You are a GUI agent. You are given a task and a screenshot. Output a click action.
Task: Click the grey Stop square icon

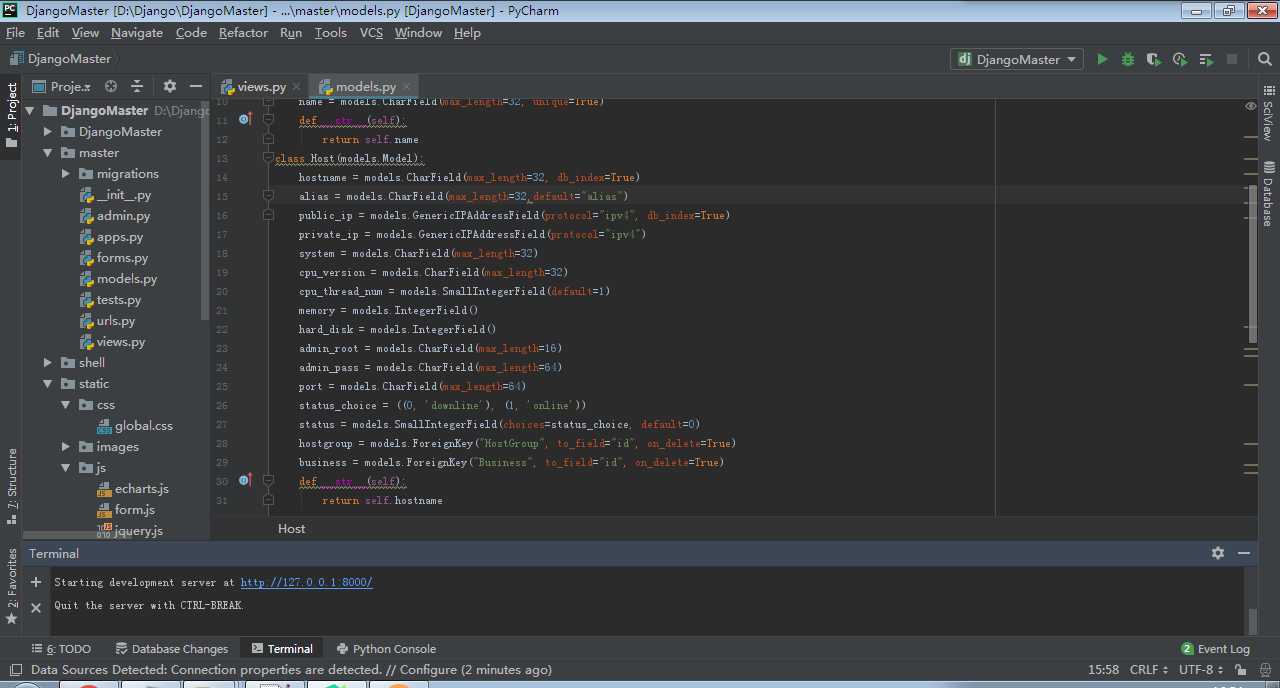pos(1232,60)
